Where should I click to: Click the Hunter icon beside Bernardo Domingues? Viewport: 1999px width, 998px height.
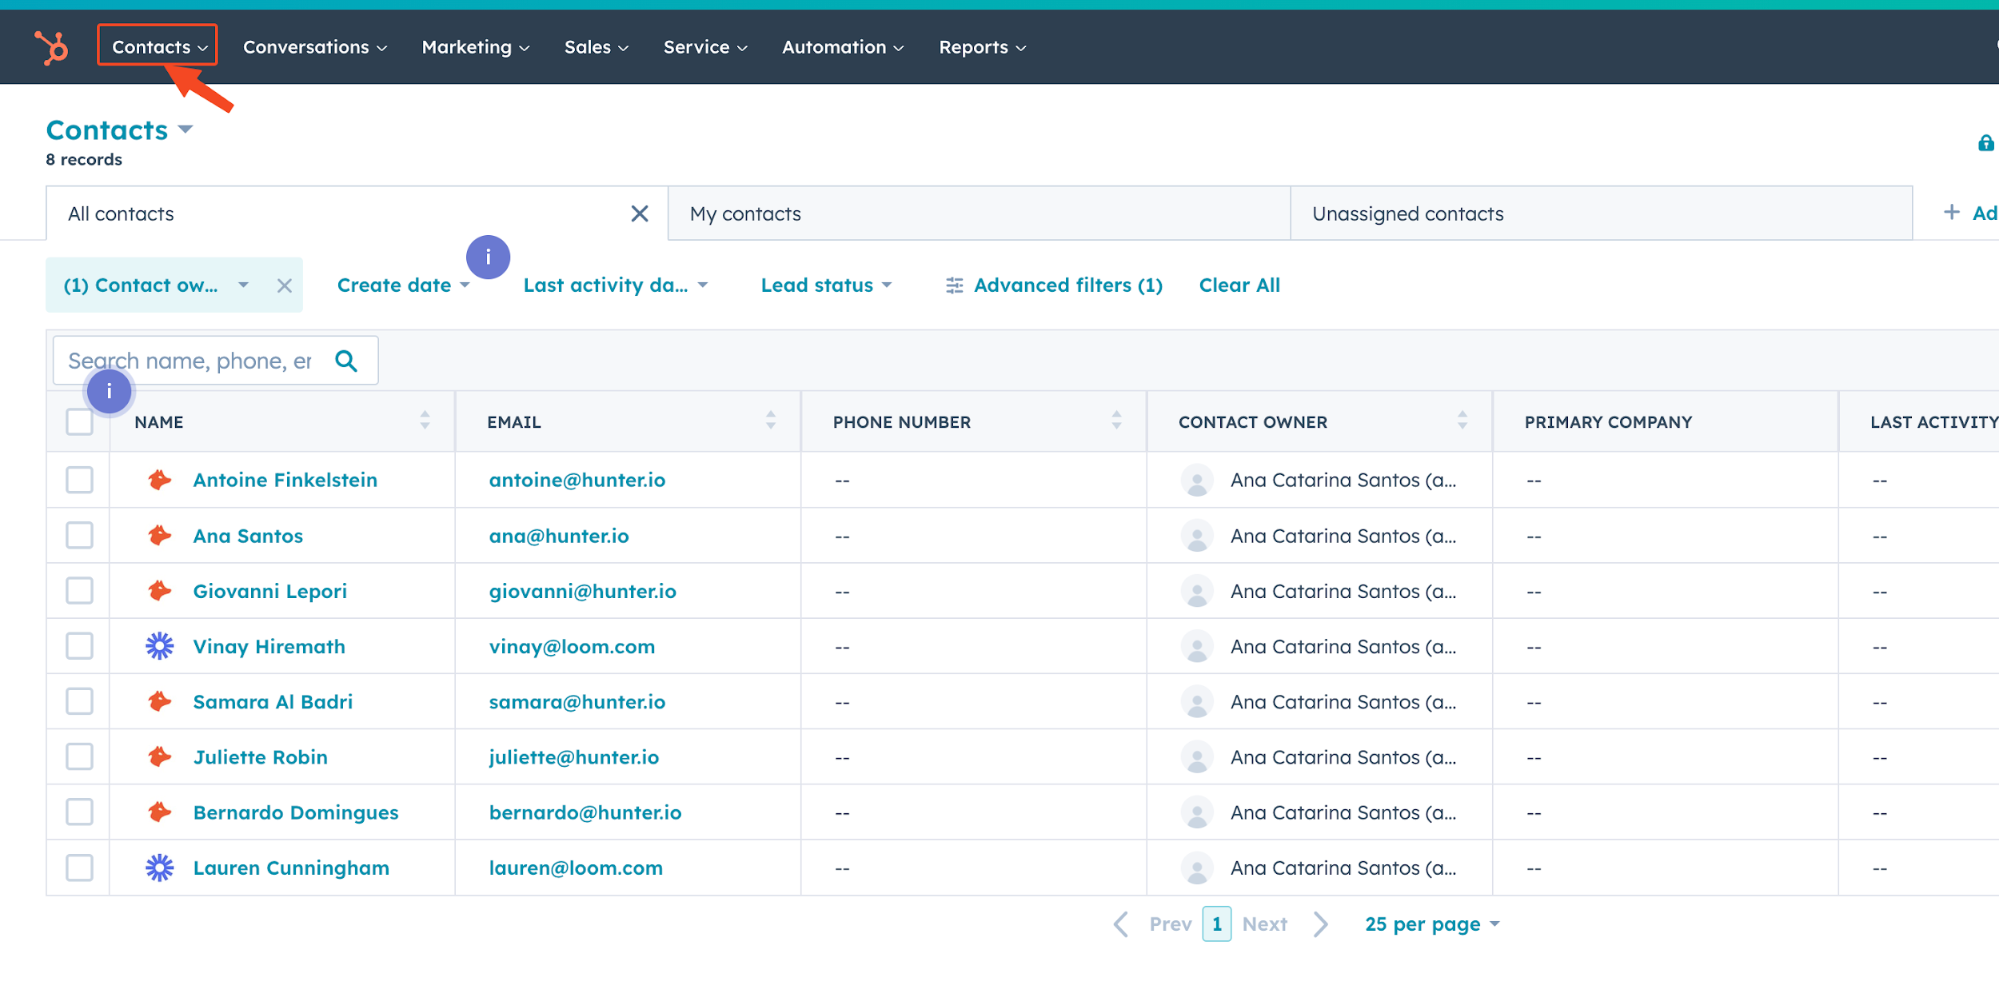point(159,812)
